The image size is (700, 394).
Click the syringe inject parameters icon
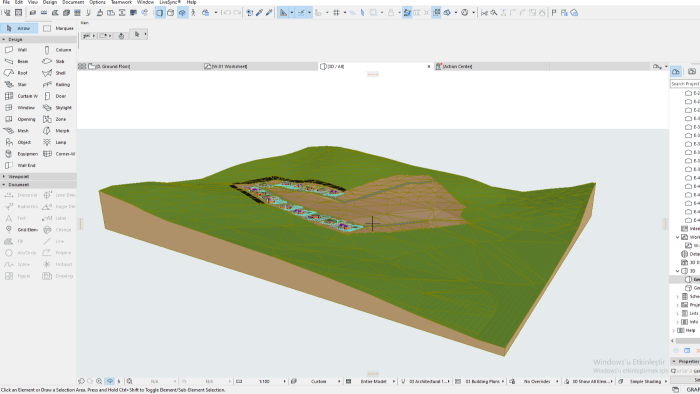(269, 12)
